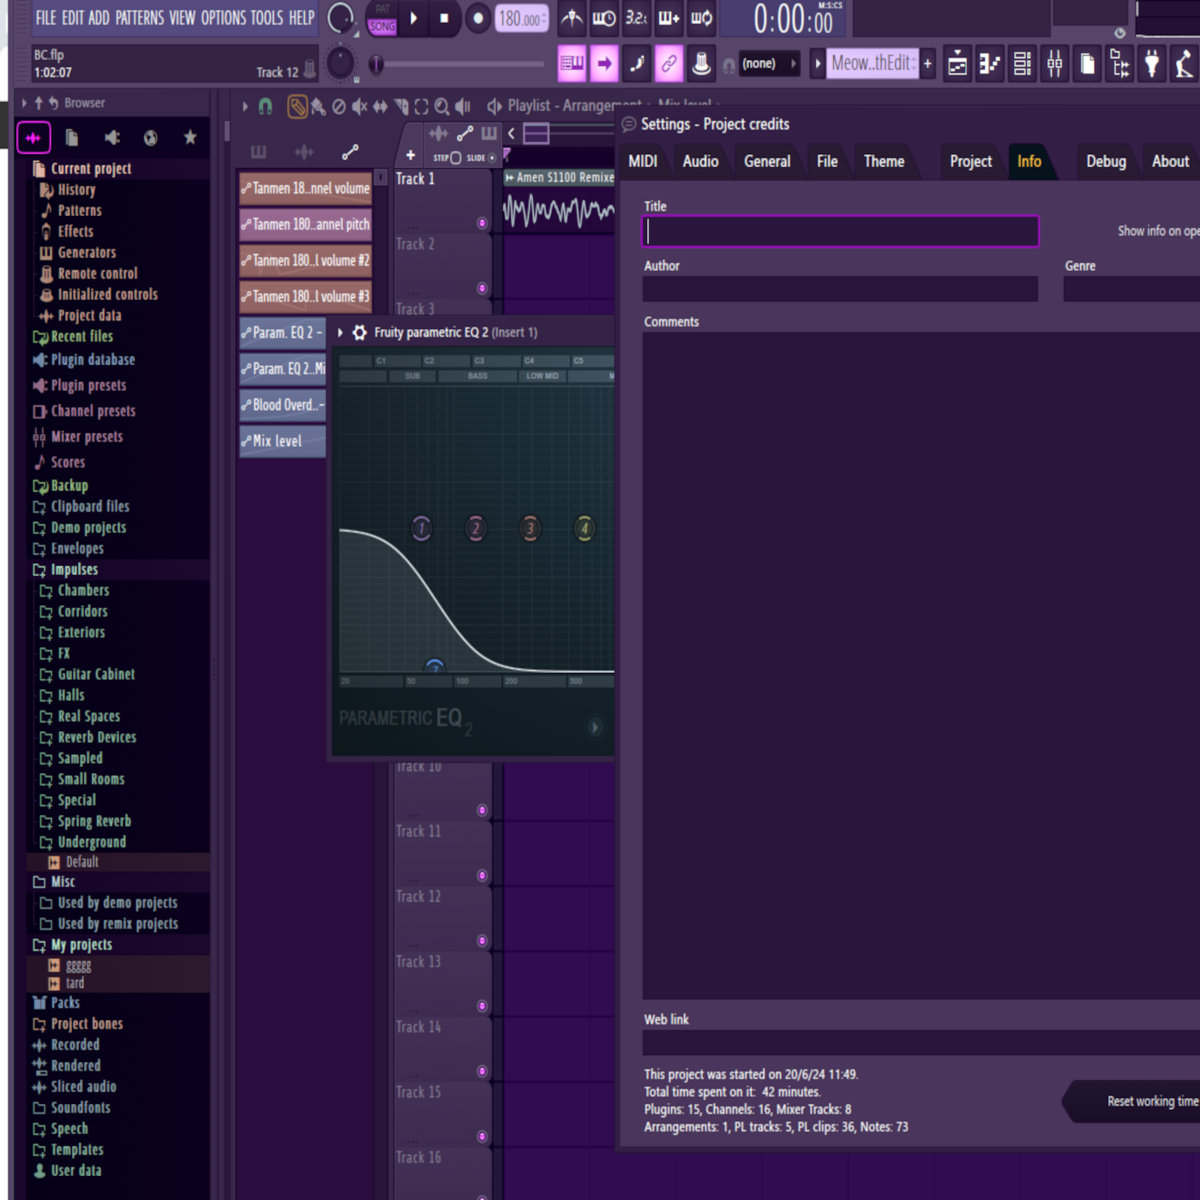Open the TOOLS menu
The height and width of the screenshot is (1200, 1200).
266,17
